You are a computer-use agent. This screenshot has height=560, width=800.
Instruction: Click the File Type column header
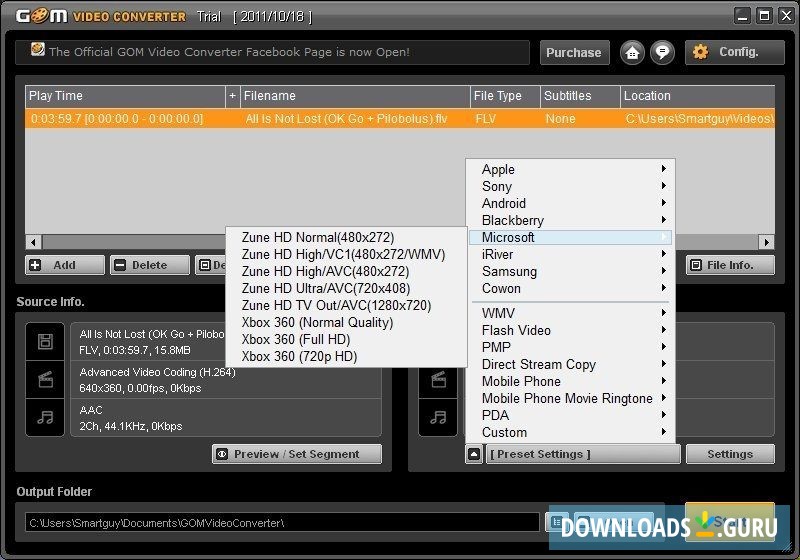point(505,96)
